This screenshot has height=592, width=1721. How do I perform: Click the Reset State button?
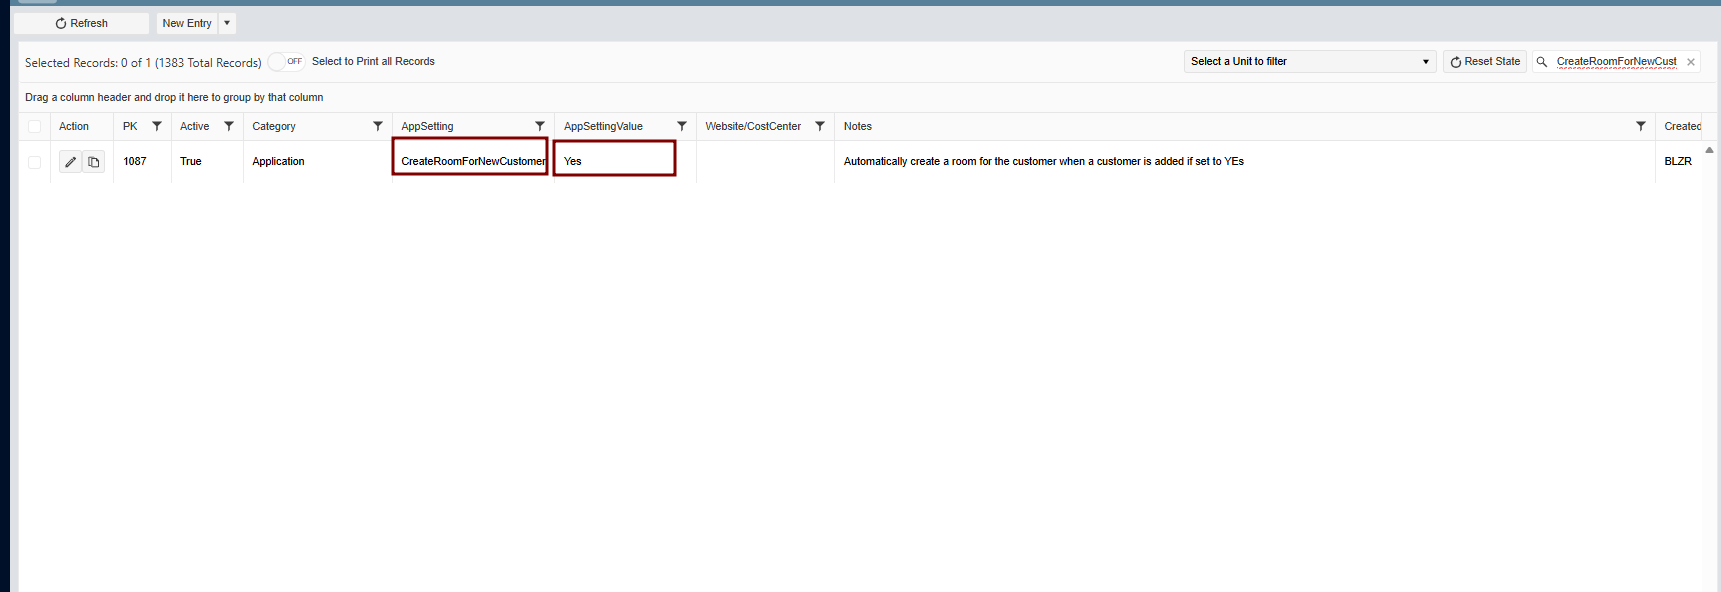1485,61
